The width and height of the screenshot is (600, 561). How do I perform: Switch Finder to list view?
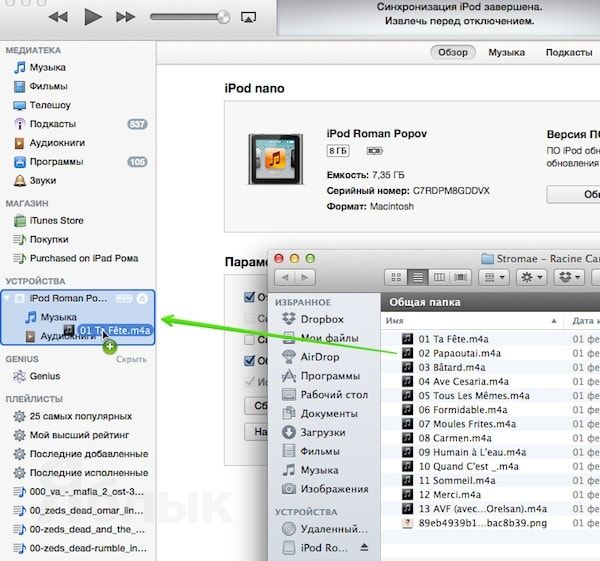418,277
